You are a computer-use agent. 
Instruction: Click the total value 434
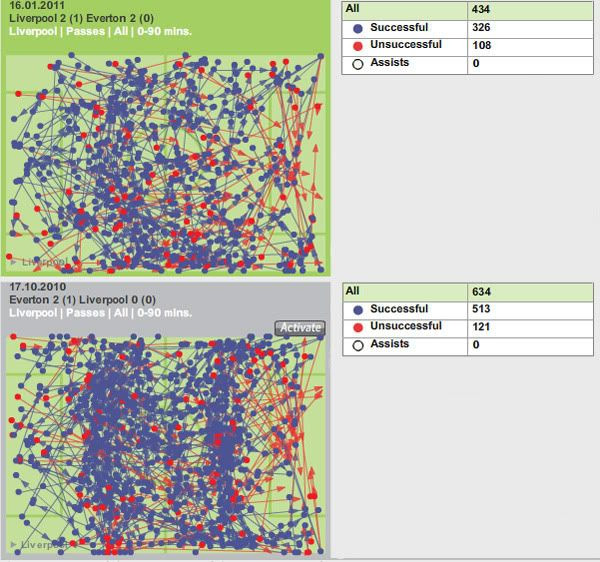(x=481, y=9)
